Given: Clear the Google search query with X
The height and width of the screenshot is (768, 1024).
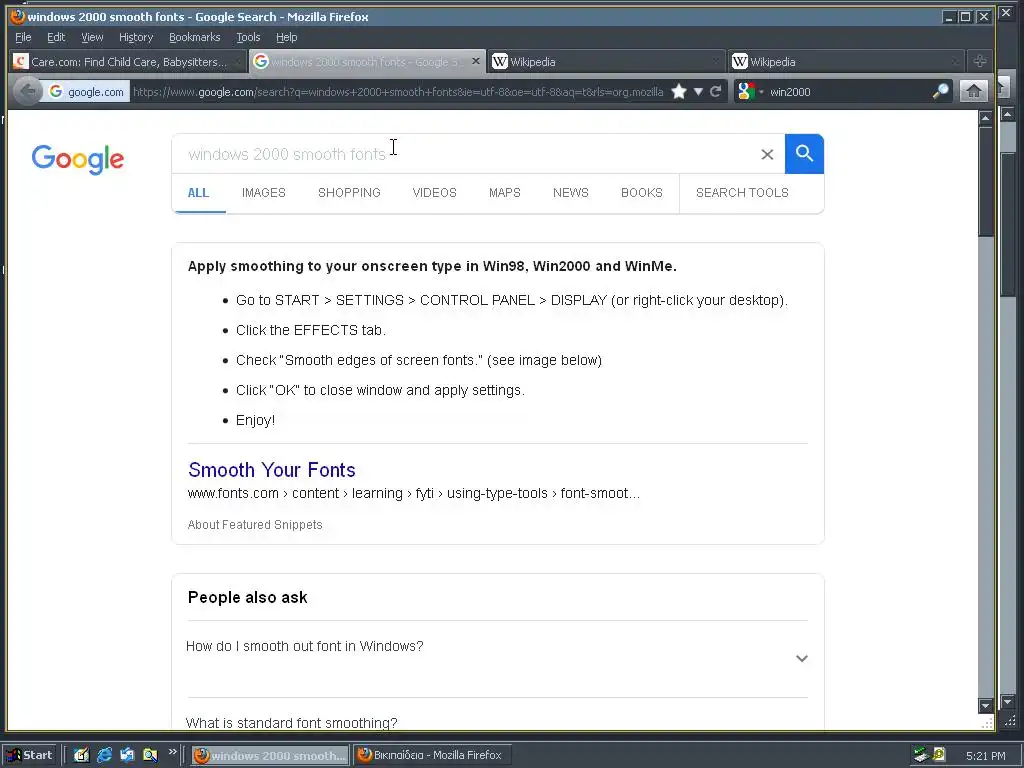Looking at the screenshot, I should pyautogui.click(x=767, y=154).
